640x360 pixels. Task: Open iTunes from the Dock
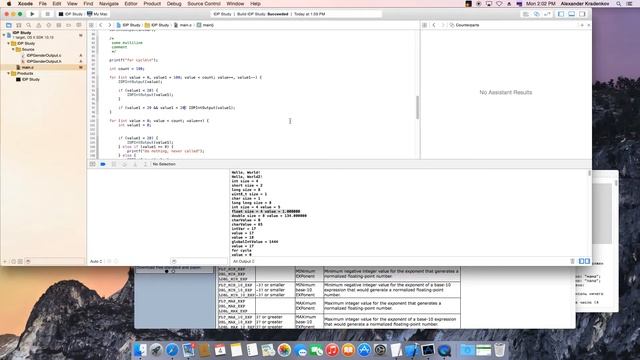(x=332, y=350)
